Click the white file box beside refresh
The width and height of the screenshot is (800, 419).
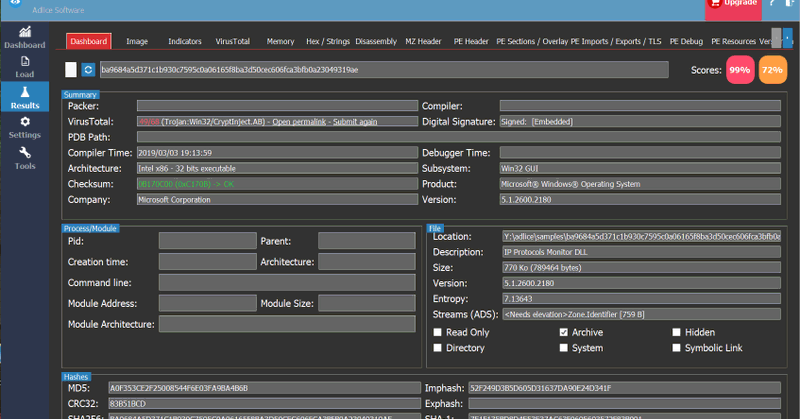pos(70,70)
